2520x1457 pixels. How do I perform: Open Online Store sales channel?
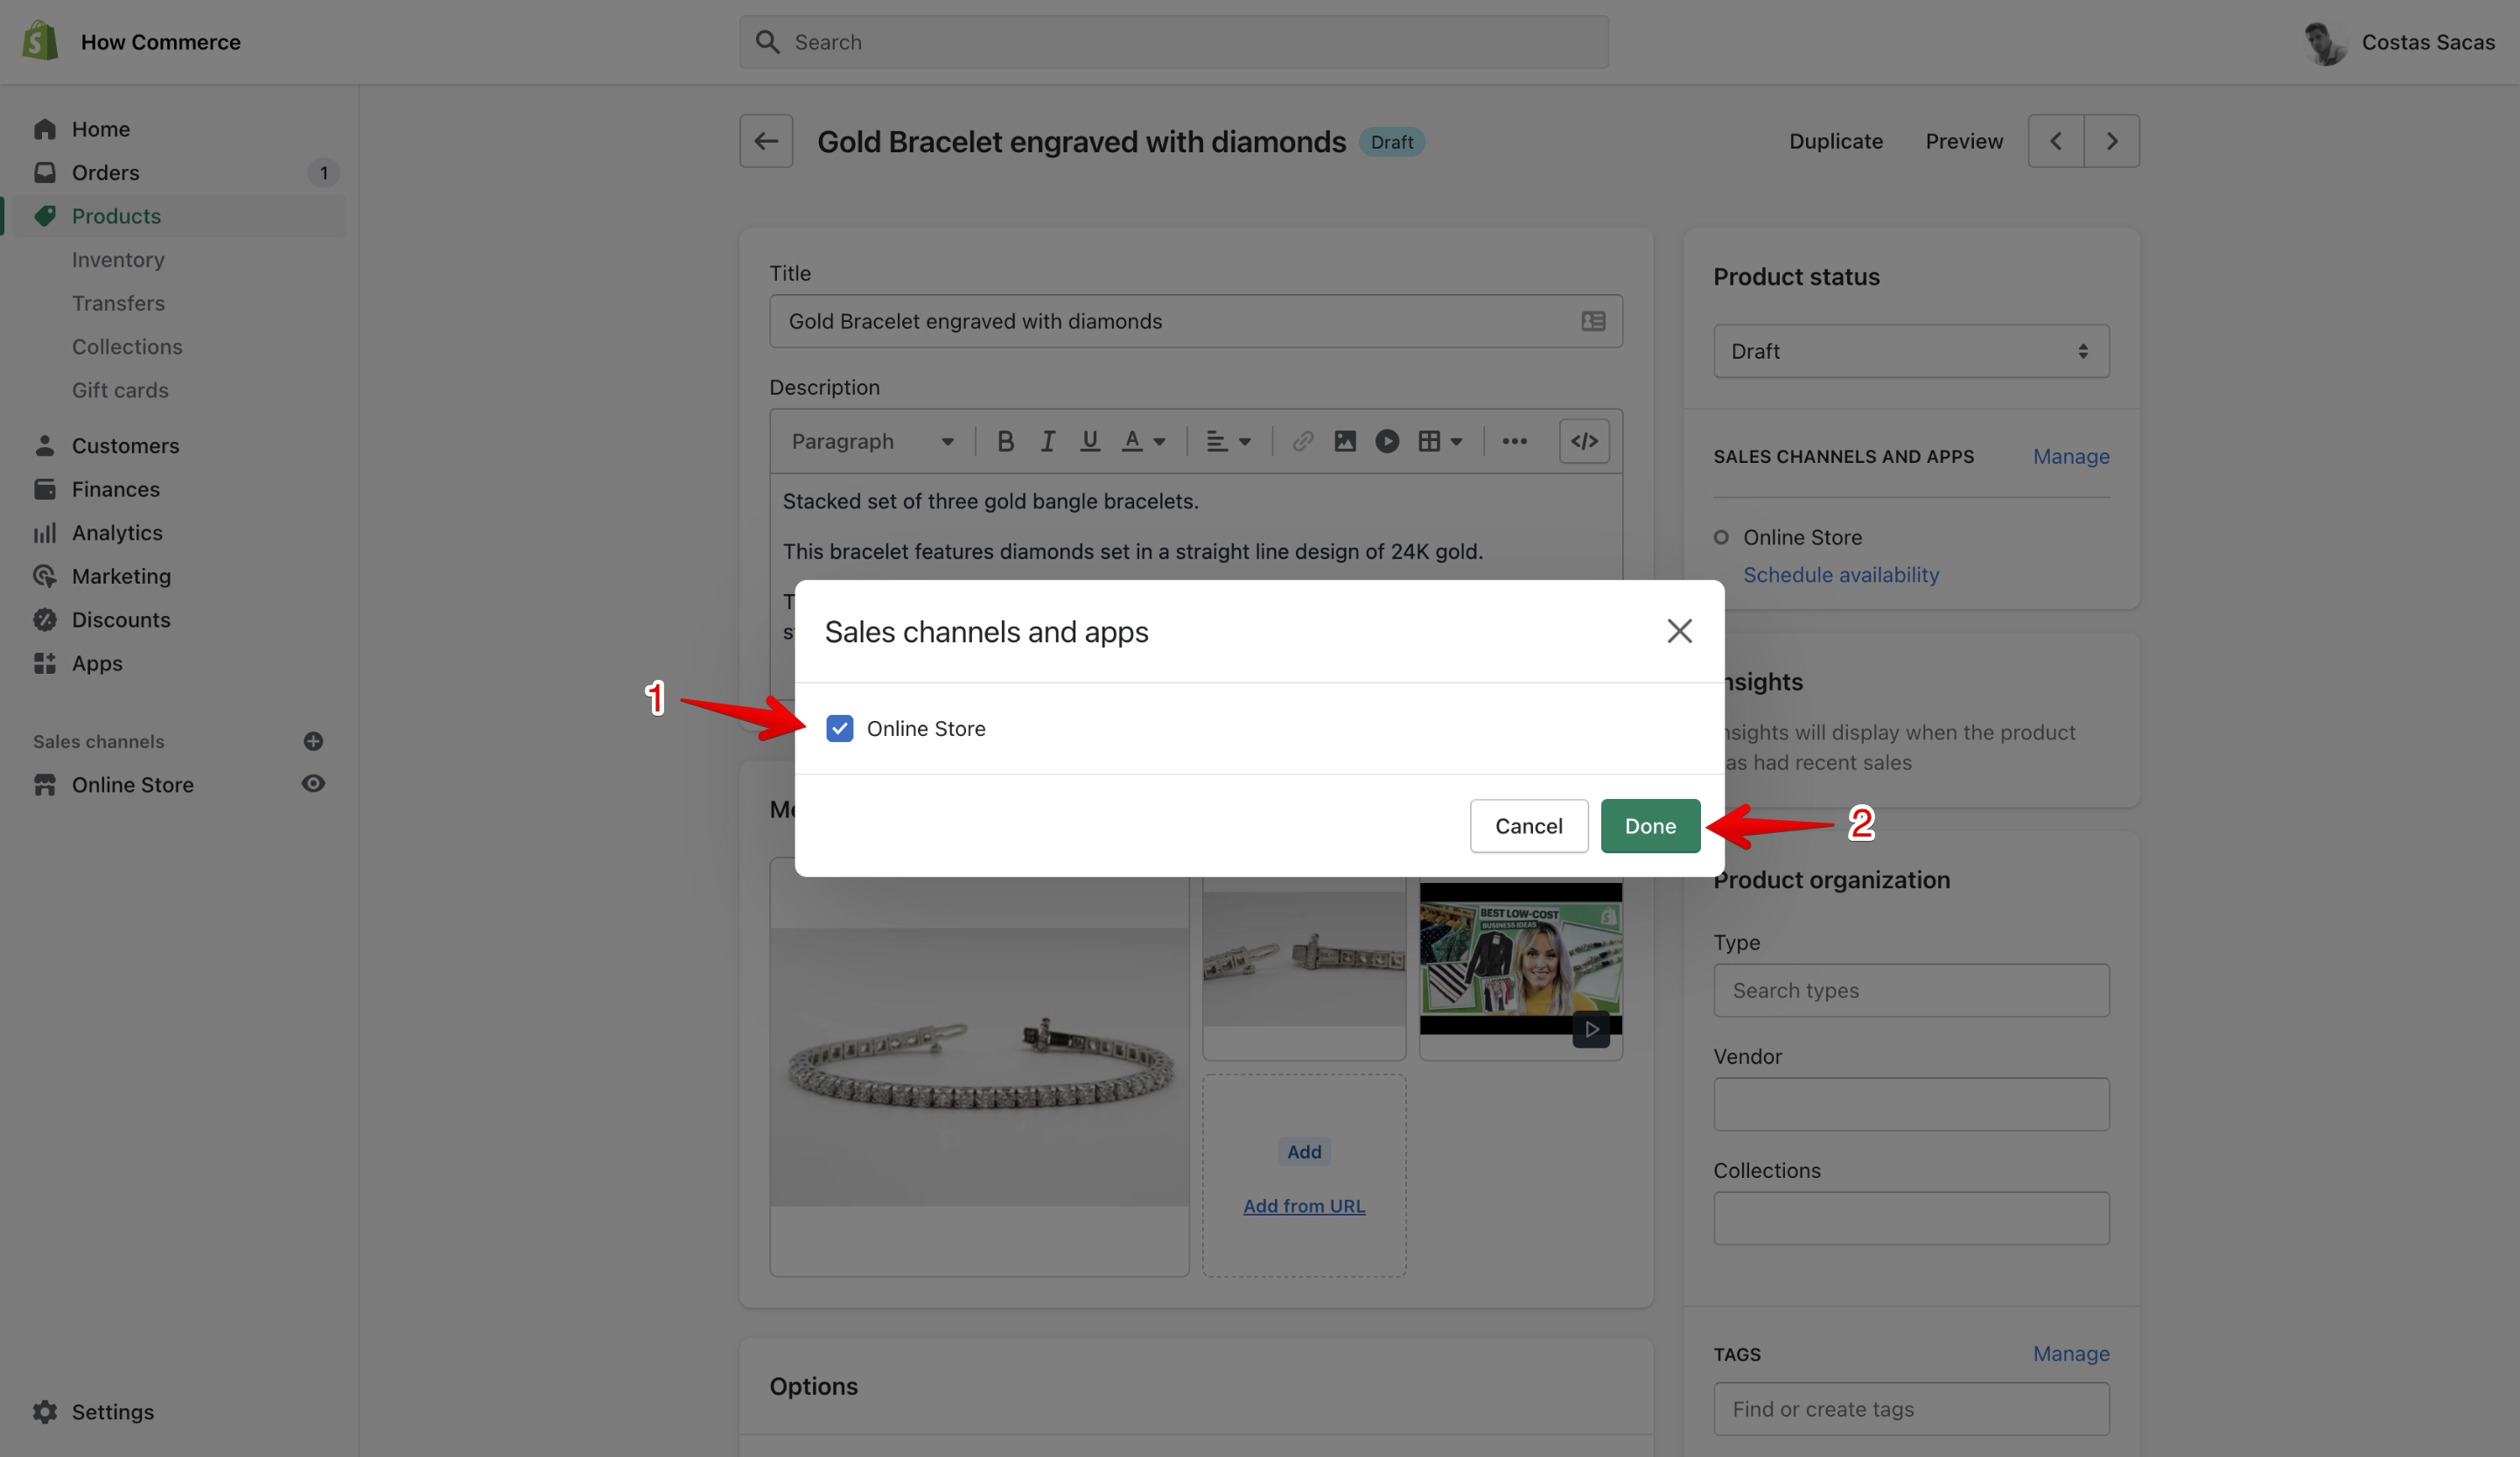tap(132, 784)
